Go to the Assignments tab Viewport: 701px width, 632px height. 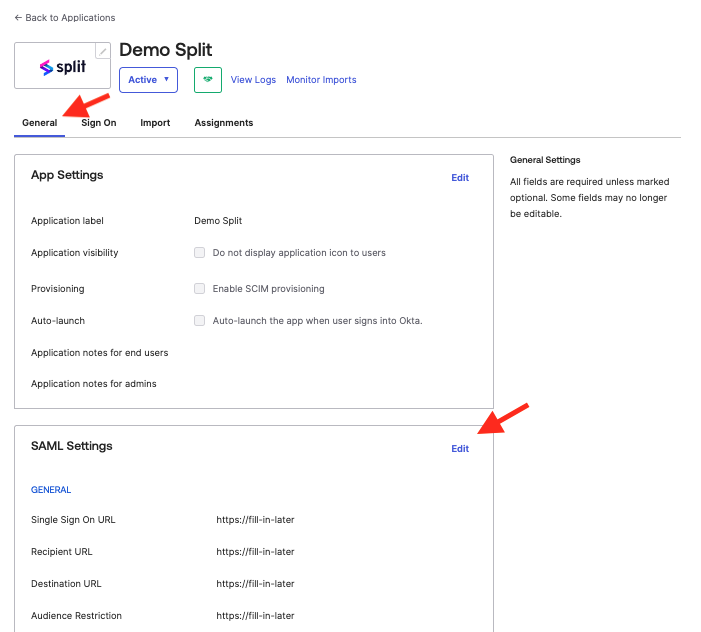[224, 123]
